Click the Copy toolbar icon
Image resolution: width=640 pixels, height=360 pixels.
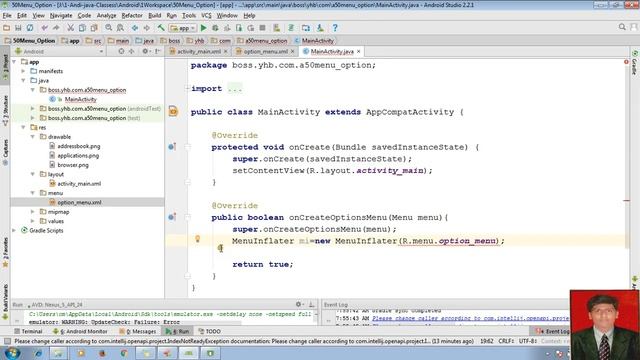click(82, 28)
